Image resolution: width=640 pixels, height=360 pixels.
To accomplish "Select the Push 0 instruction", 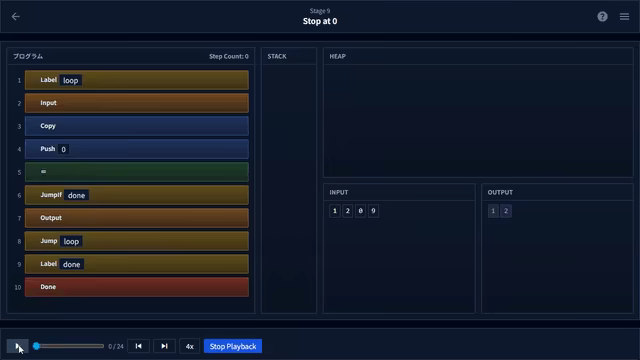I will pyautogui.click(x=136, y=149).
